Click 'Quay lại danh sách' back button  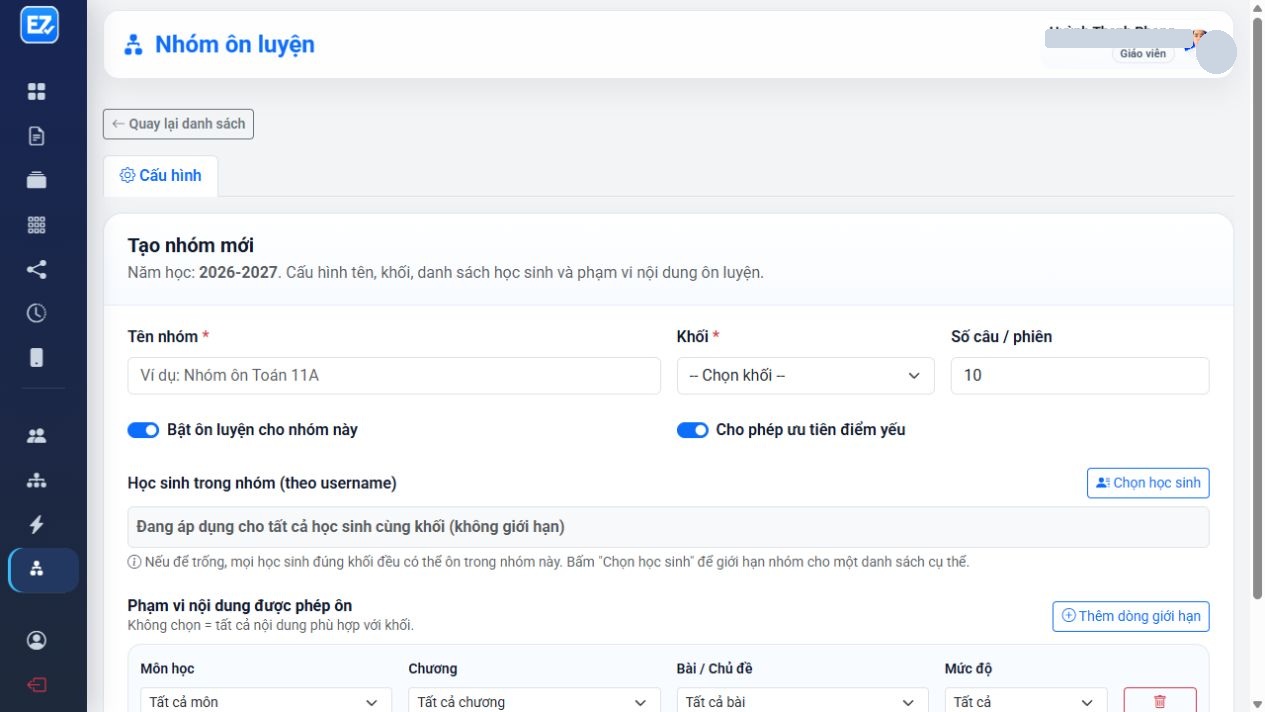pyautogui.click(x=178, y=124)
